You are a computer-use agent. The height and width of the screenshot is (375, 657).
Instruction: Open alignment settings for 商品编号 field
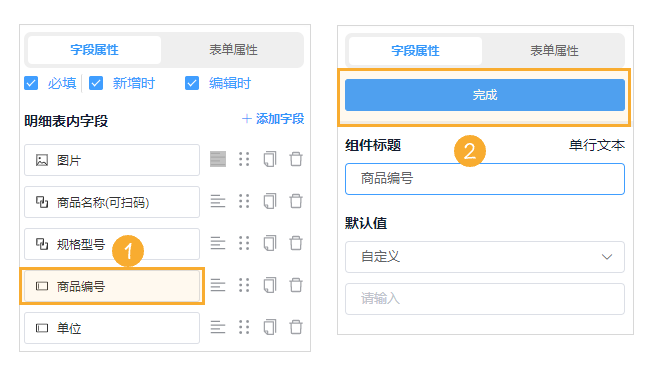(x=218, y=285)
